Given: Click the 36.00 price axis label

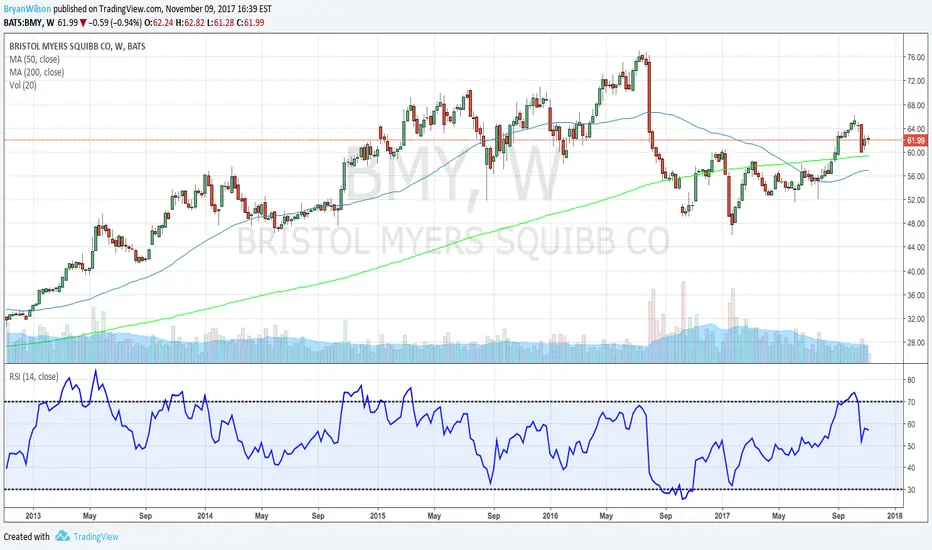Looking at the screenshot, I should coord(916,296).
